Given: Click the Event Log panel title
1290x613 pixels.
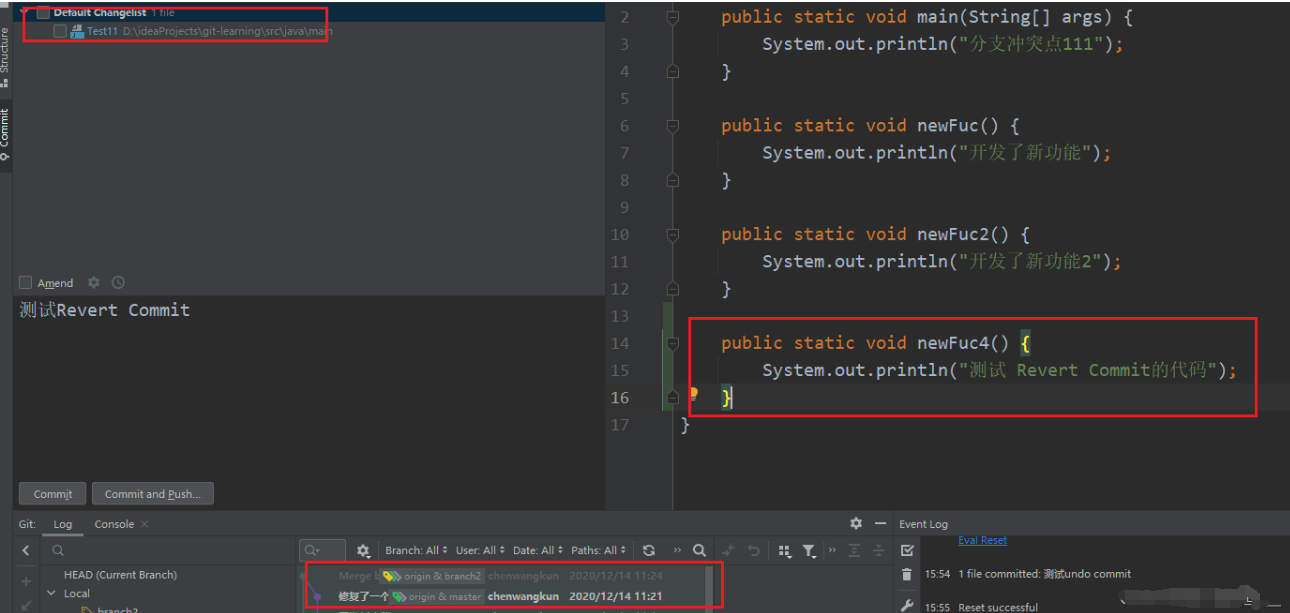Looking at the screenshot, I should pyautogui.click(x=923, y=524).
